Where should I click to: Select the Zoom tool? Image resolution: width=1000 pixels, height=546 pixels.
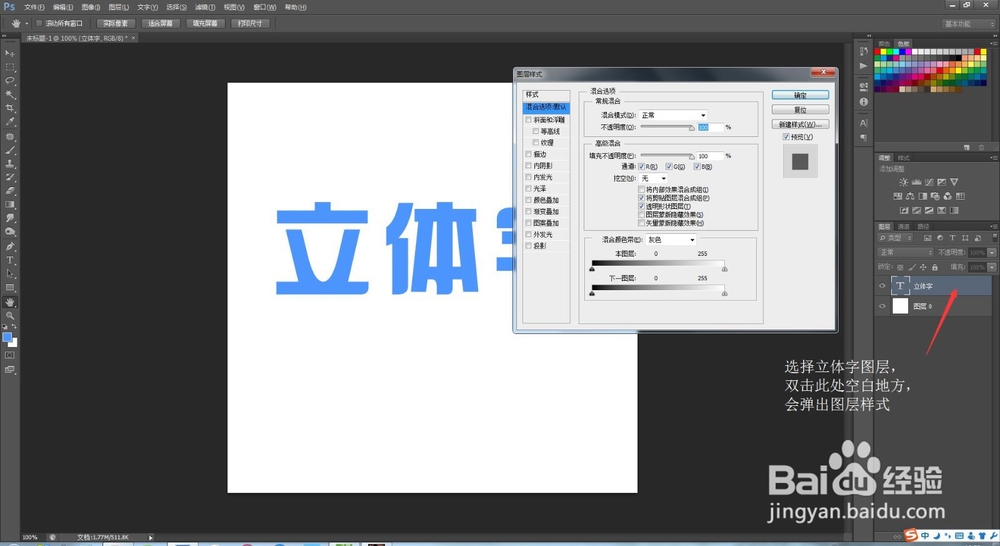[x=10, y=315]
